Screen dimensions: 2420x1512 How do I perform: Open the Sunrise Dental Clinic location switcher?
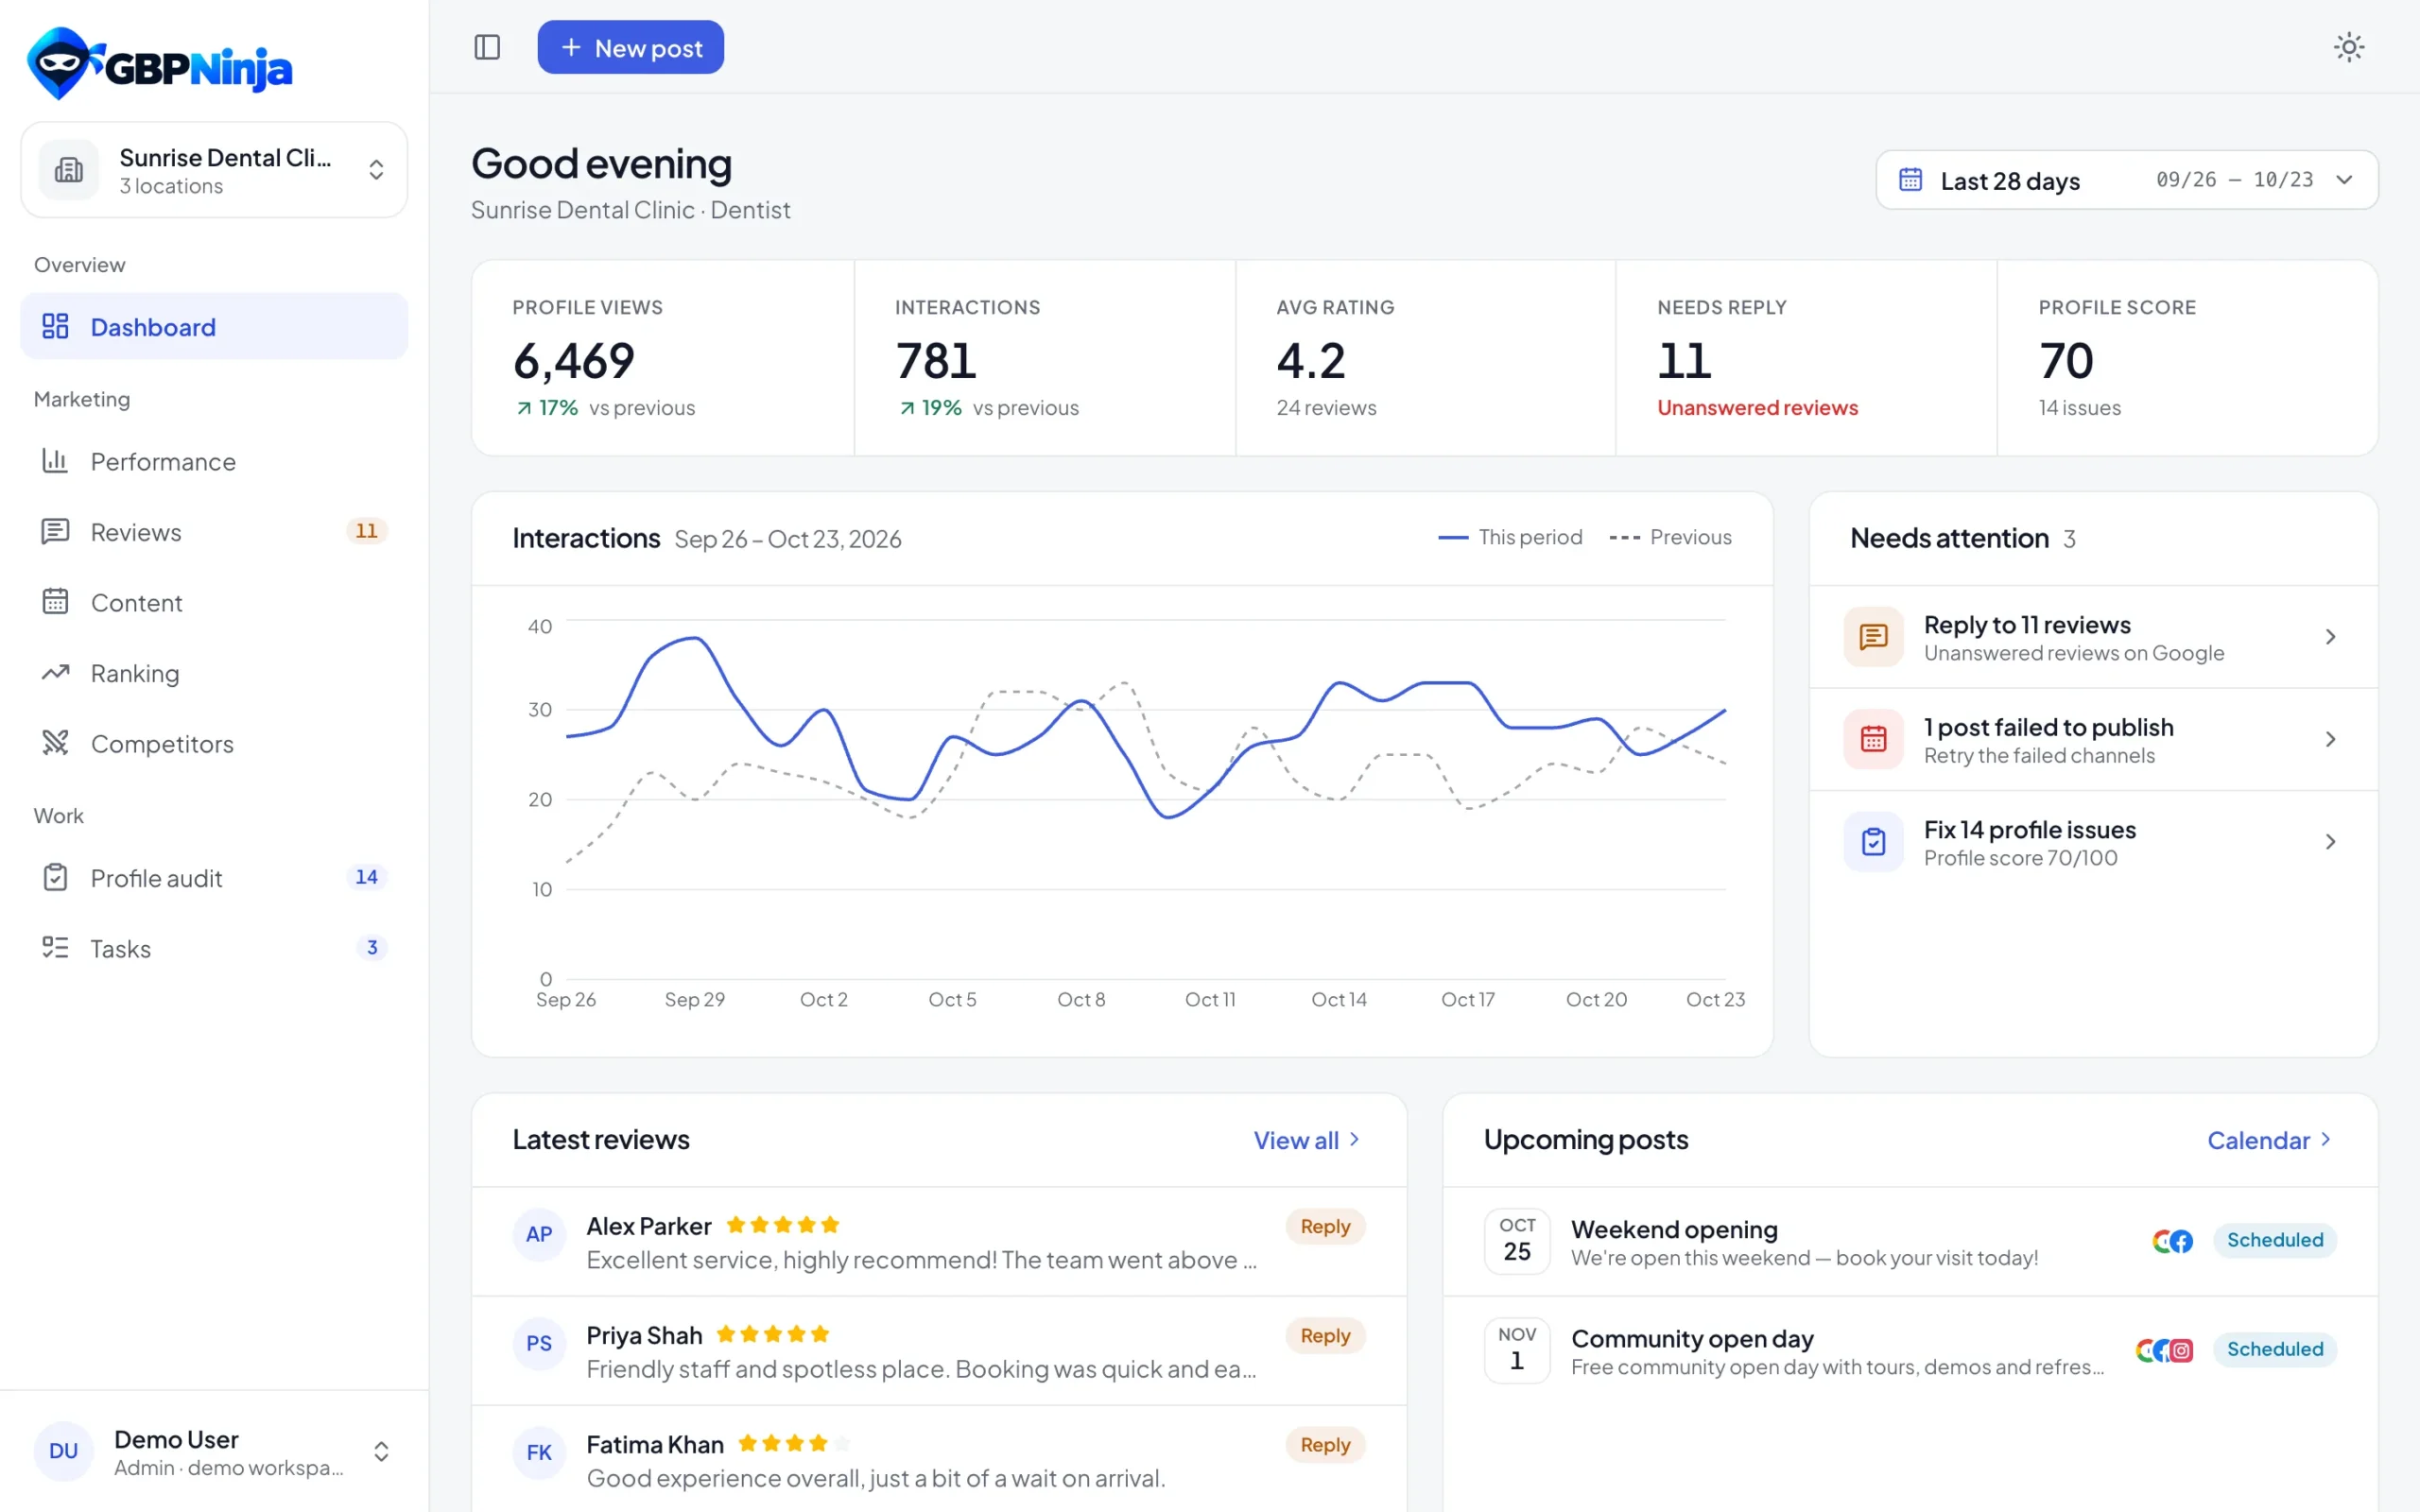click(x=214, y=170)
